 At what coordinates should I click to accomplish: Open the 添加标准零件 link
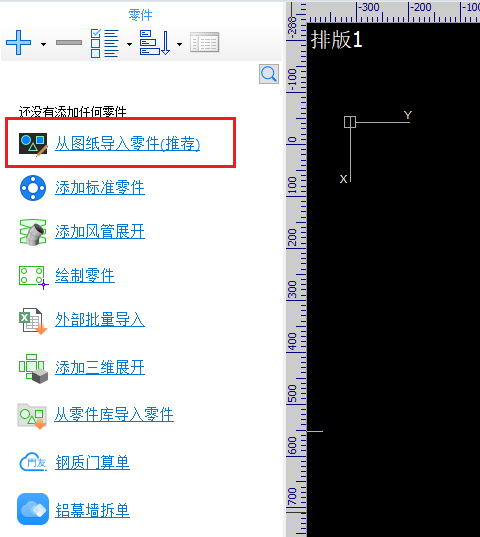pos(100,188)
